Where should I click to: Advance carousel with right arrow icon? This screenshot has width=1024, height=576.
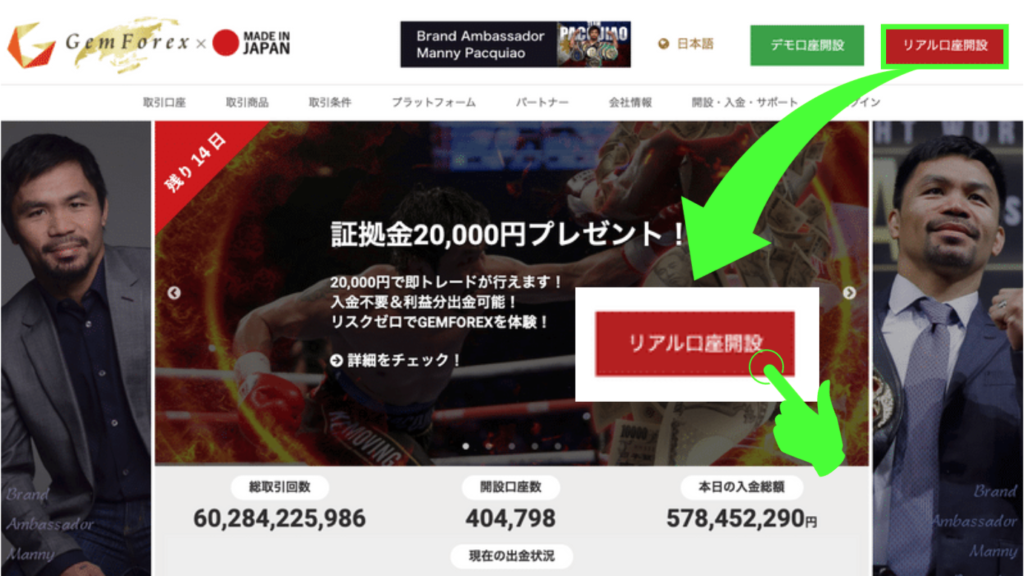pos(849,293)
